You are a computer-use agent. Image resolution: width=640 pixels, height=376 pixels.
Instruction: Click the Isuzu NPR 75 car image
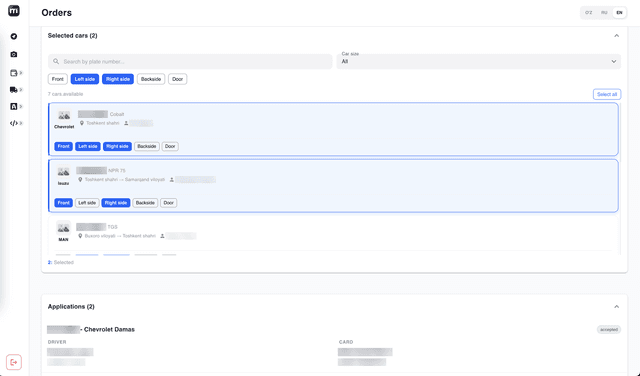pos(63,172)
